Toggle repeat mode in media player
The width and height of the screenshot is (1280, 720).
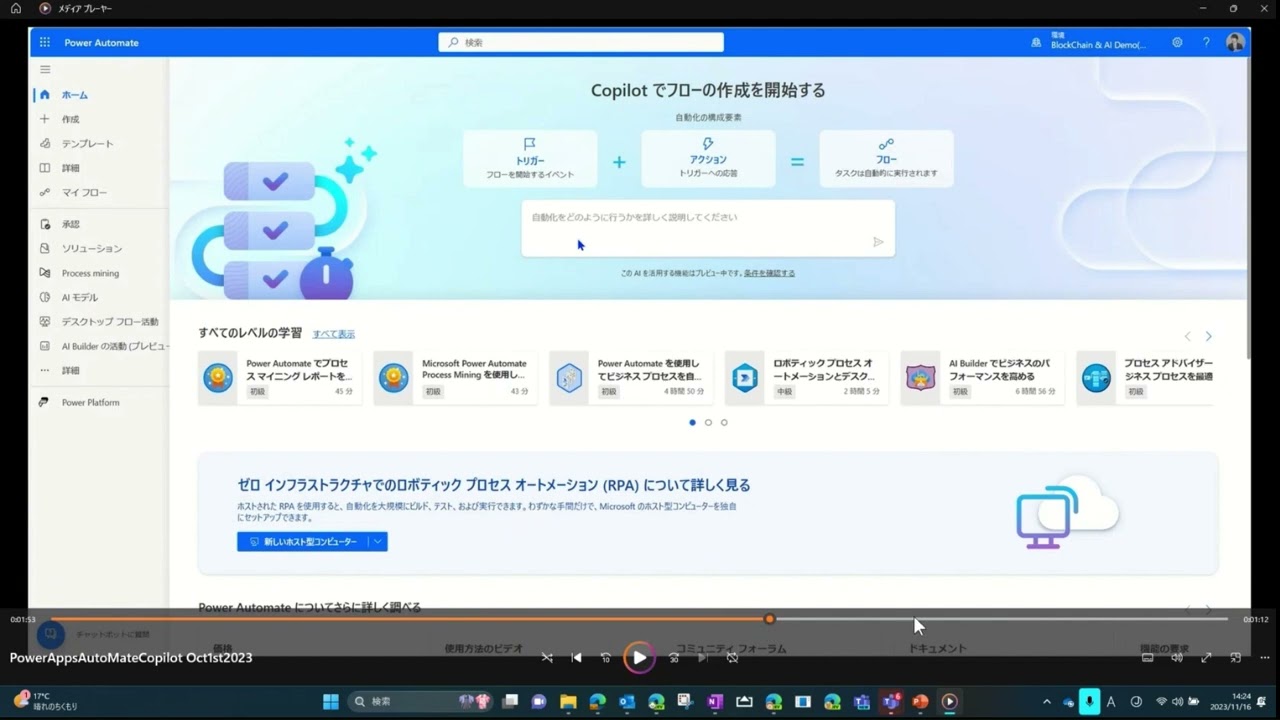click(x=732, y=657)
